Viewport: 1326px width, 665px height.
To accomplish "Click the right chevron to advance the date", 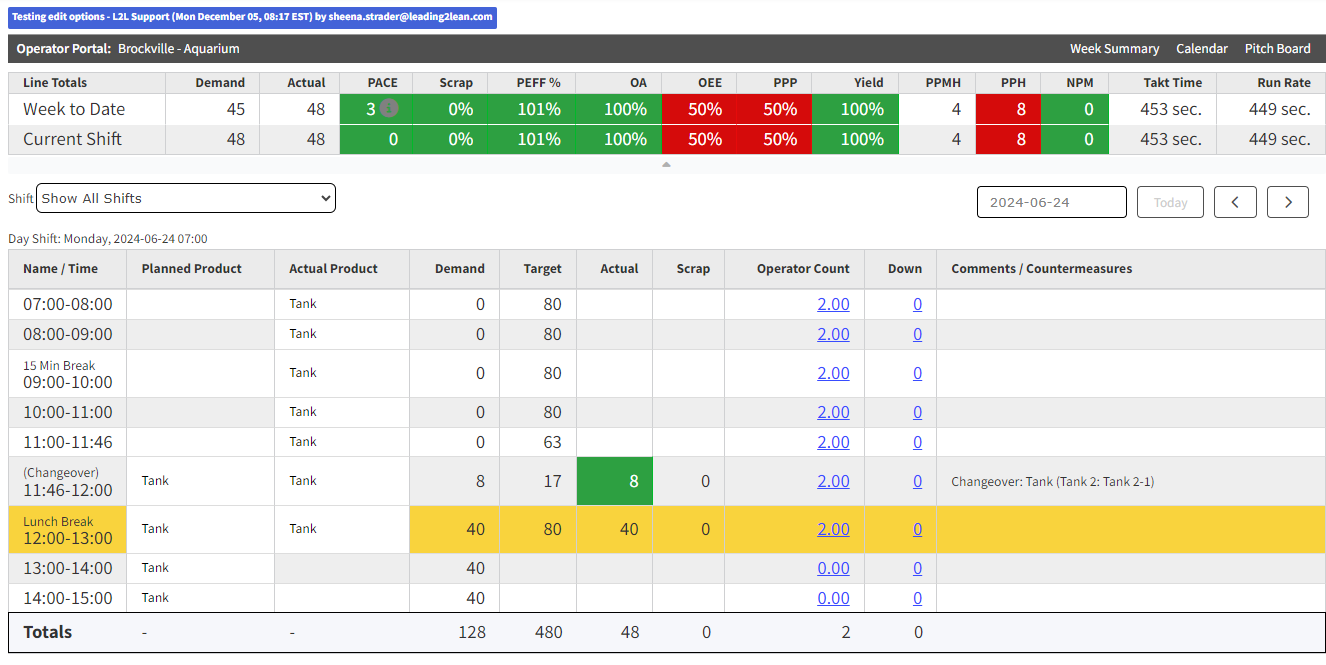I will 1288,201.
